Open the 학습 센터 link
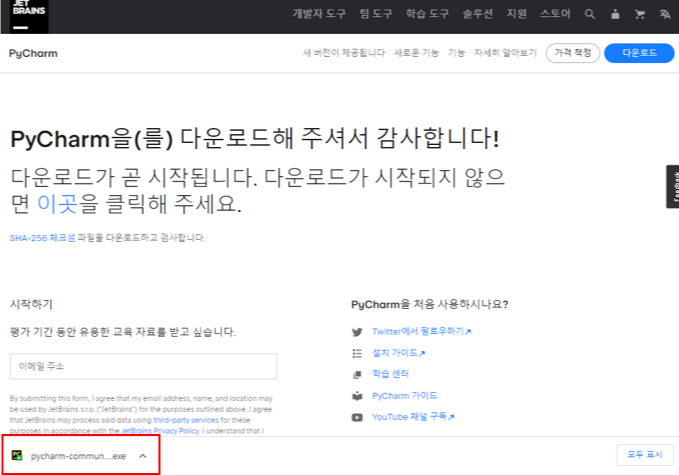 (x=390, y=374)
